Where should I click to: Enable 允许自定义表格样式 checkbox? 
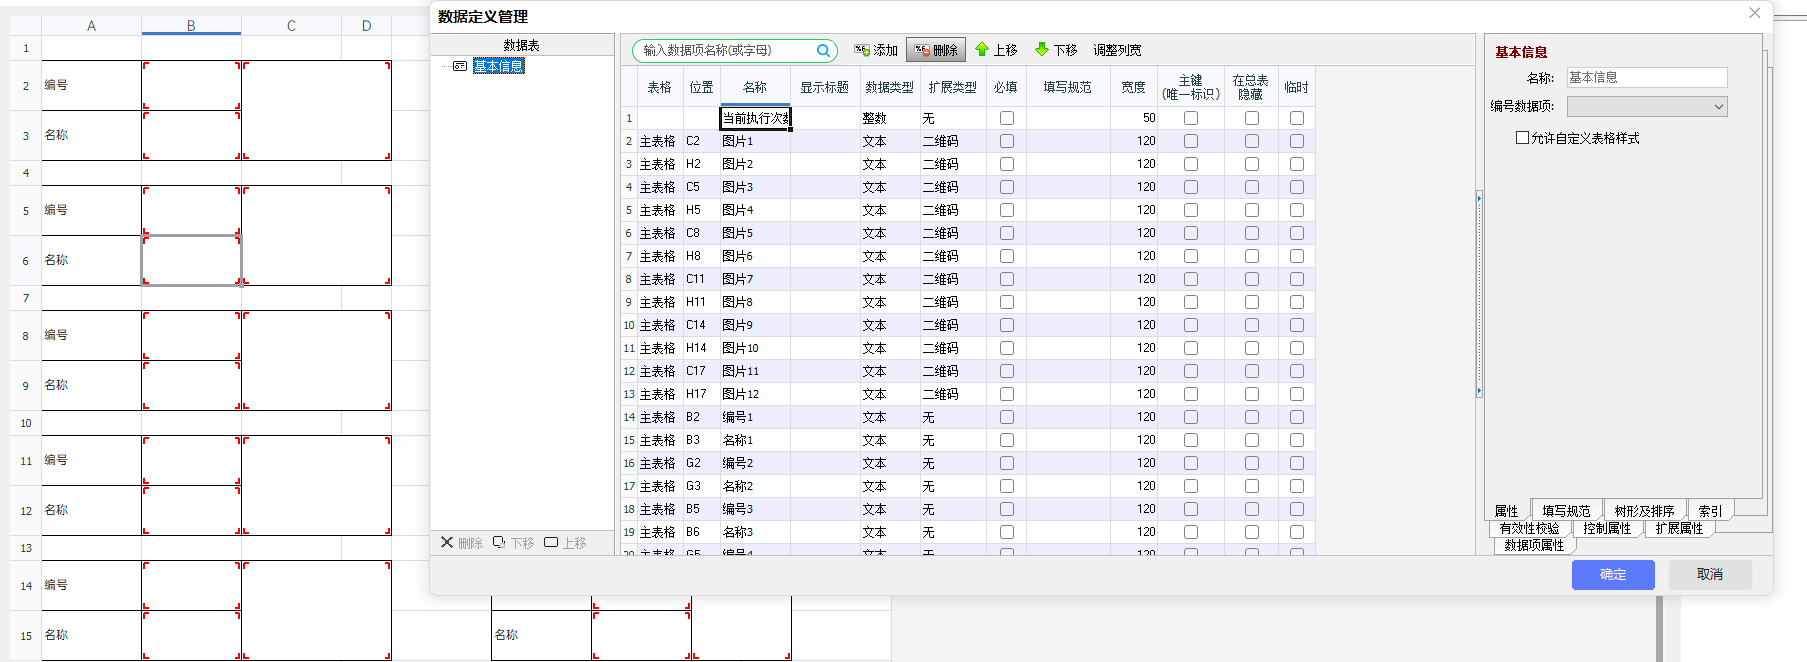click(x=1522, y=138)
